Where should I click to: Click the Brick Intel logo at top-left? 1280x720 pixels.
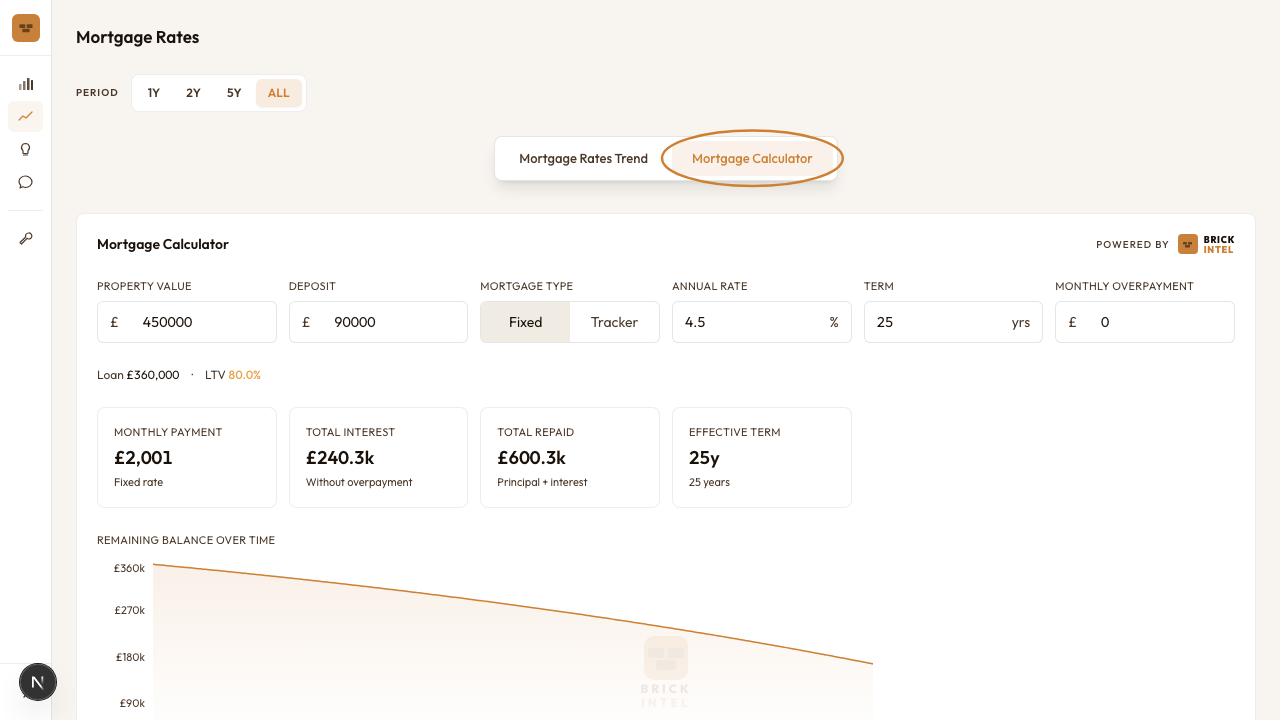pos(26,28)
